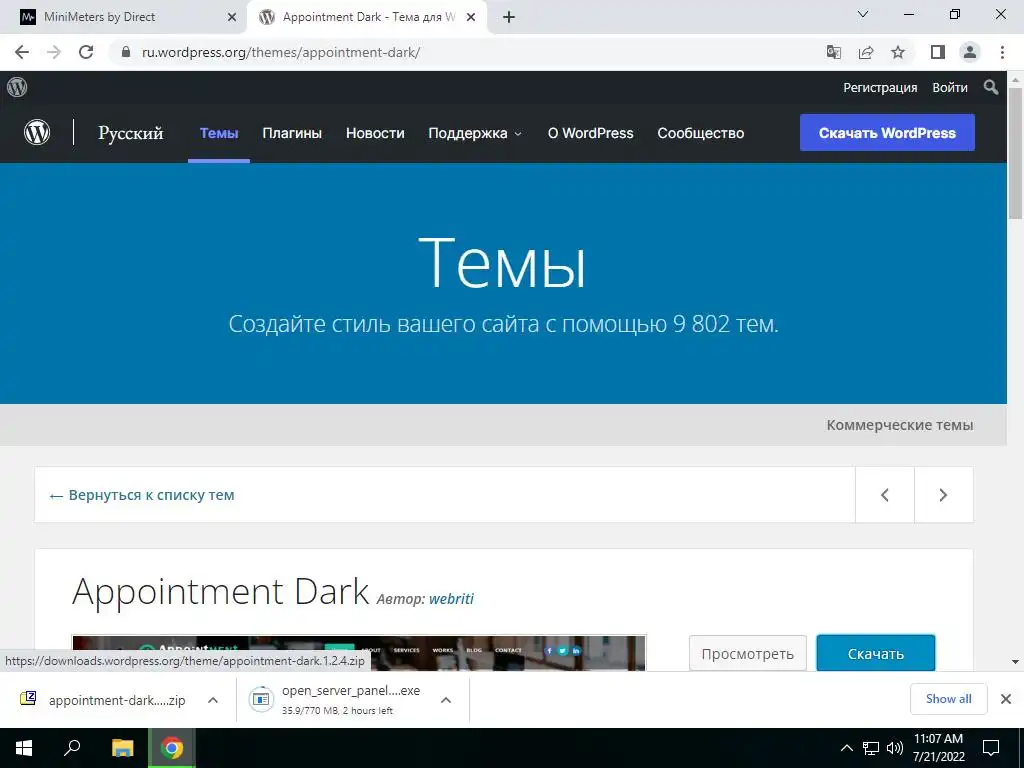The width and height of the screenshot is (1024, 768).
Task: Open the network tray icon
Action: [871, 748]
